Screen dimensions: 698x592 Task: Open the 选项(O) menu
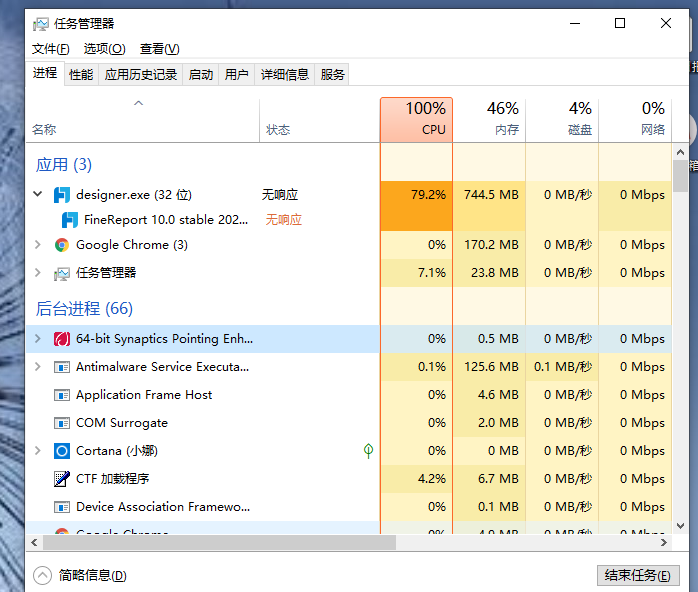(x=105, y=49)
